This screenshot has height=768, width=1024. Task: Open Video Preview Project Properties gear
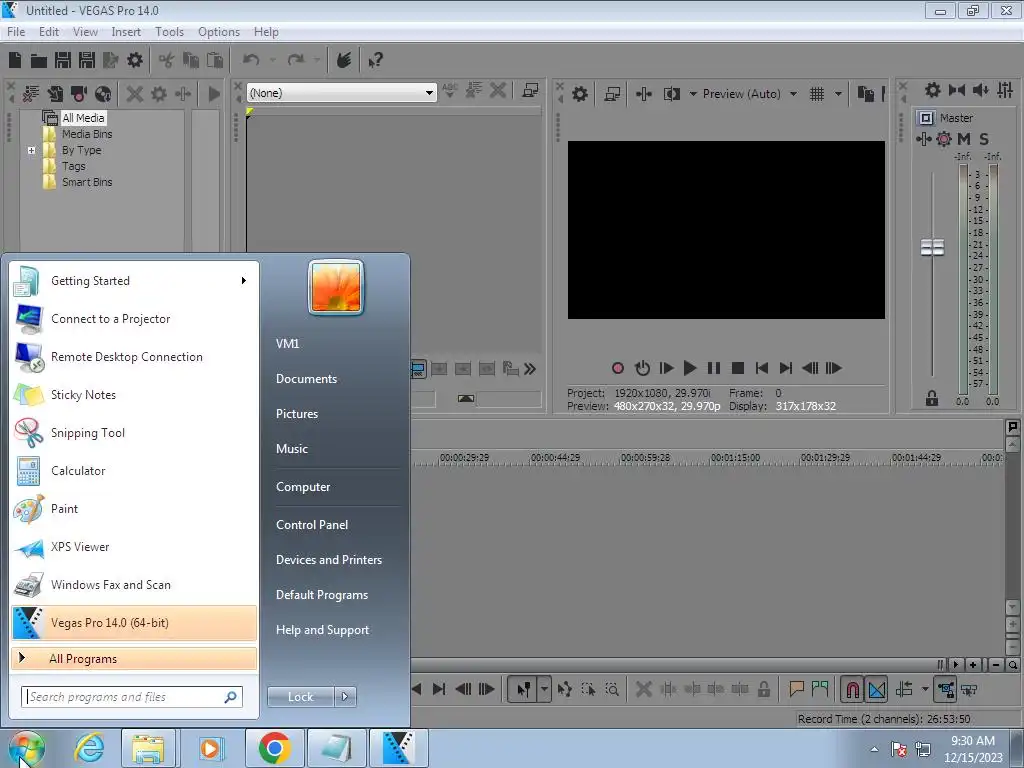tap(579, 94)
